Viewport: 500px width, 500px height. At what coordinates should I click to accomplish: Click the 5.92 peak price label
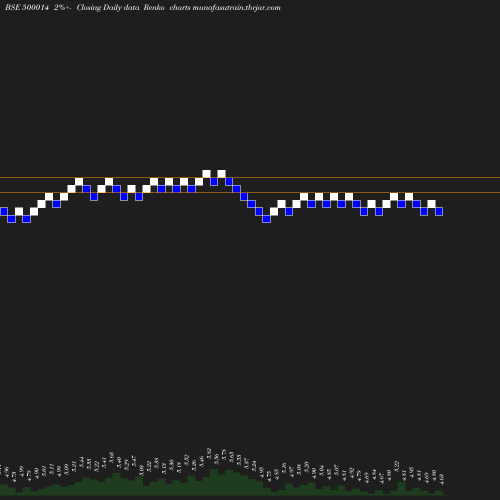point(209,454)
